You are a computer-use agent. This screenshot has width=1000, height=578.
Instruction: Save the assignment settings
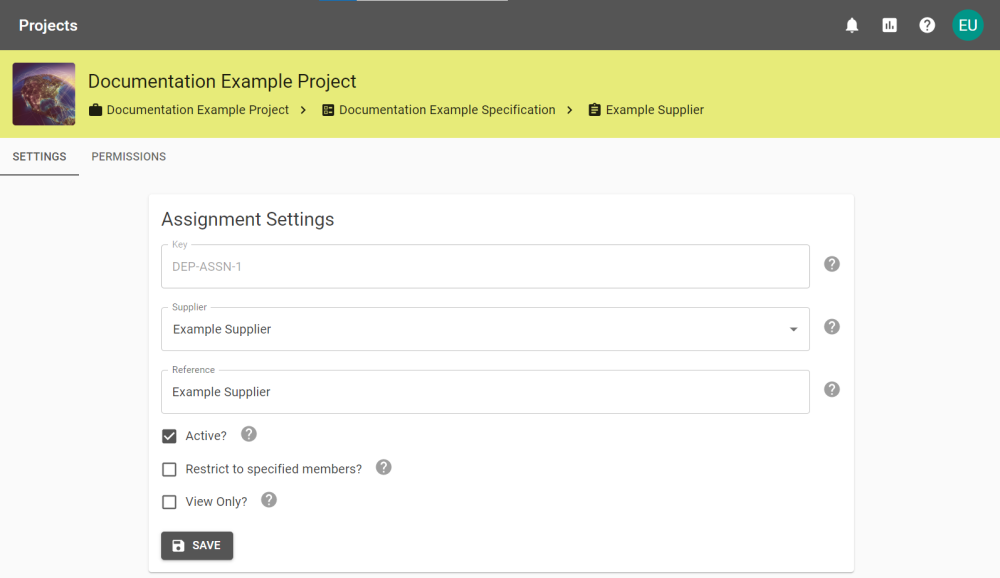click(197, 545)
